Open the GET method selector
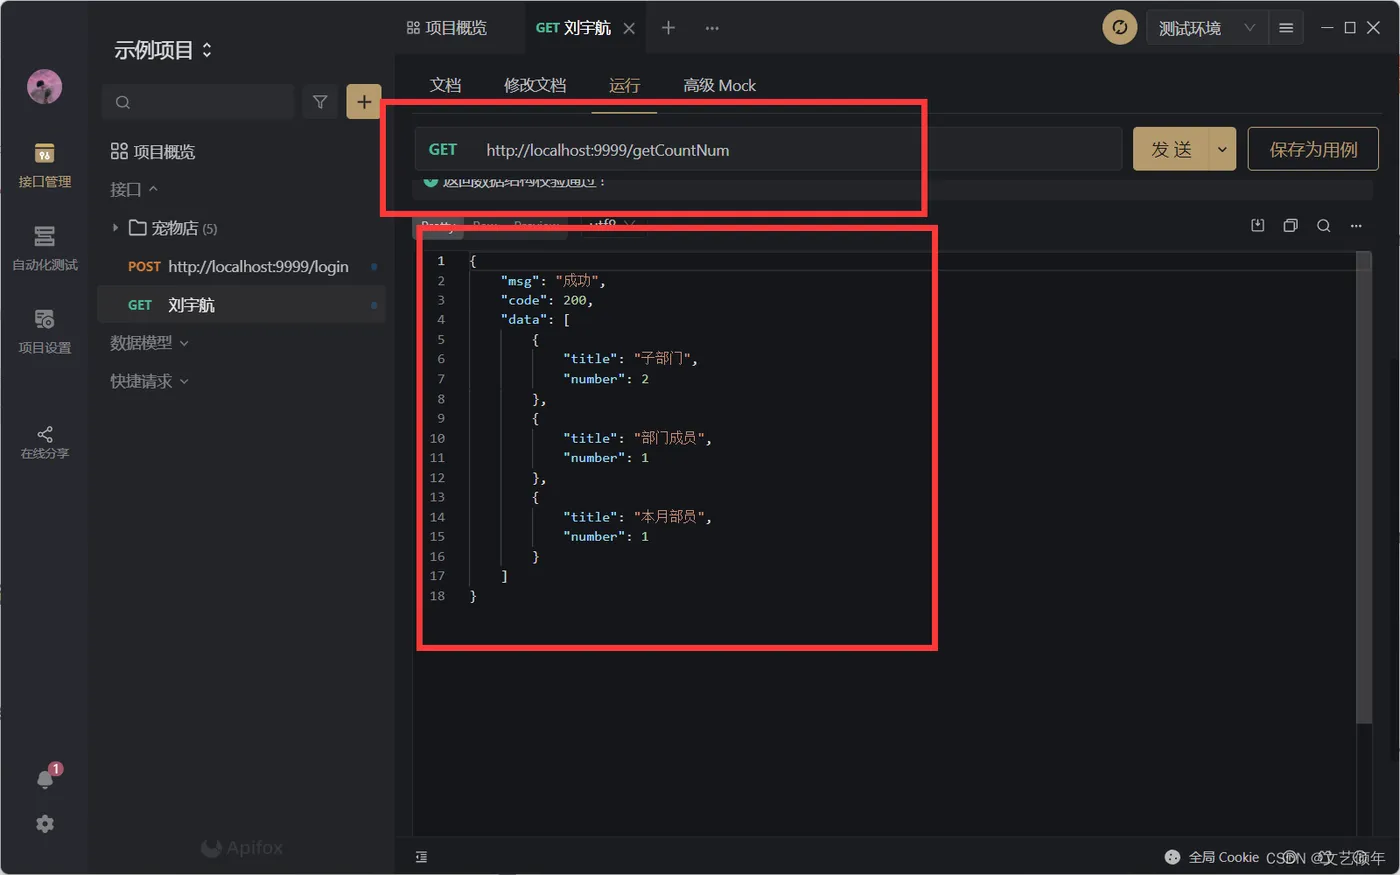The height and width of the screenshot is (875, 1400). click(443, 150)
